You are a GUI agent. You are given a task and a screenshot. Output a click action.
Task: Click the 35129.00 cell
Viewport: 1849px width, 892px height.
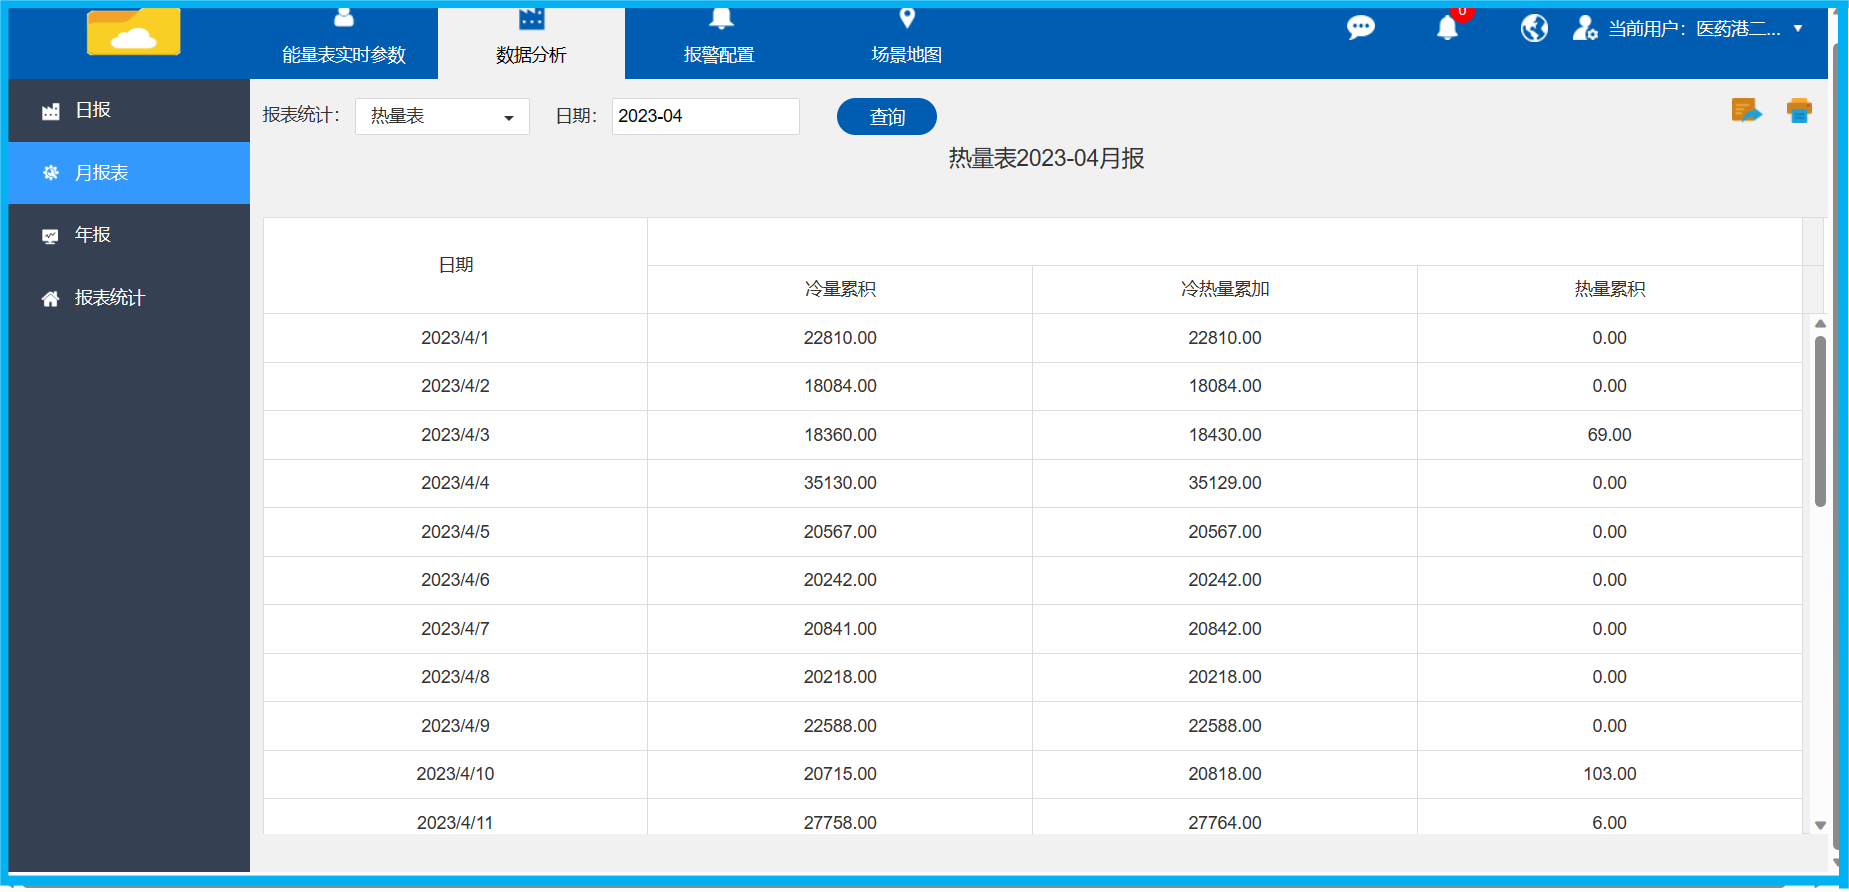click(x=1225, y=483)
